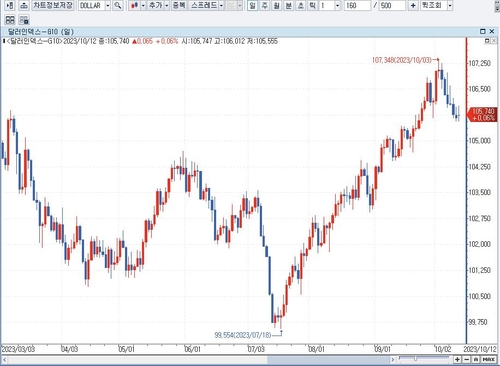Click the MAX button
Screen dimensions: 500x366
pos(489,360)
